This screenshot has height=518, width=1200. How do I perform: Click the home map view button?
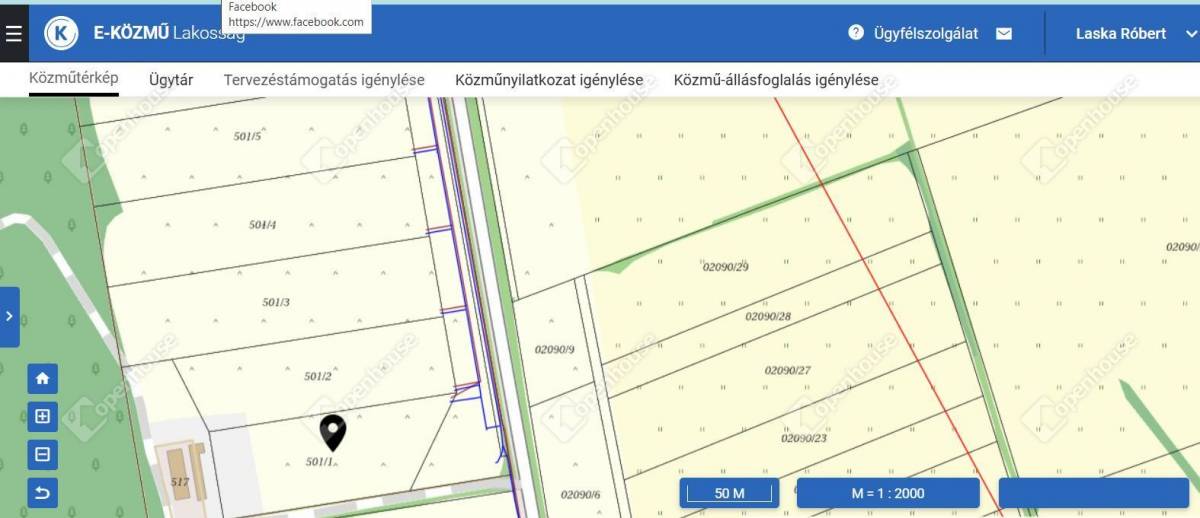point(42,379)
